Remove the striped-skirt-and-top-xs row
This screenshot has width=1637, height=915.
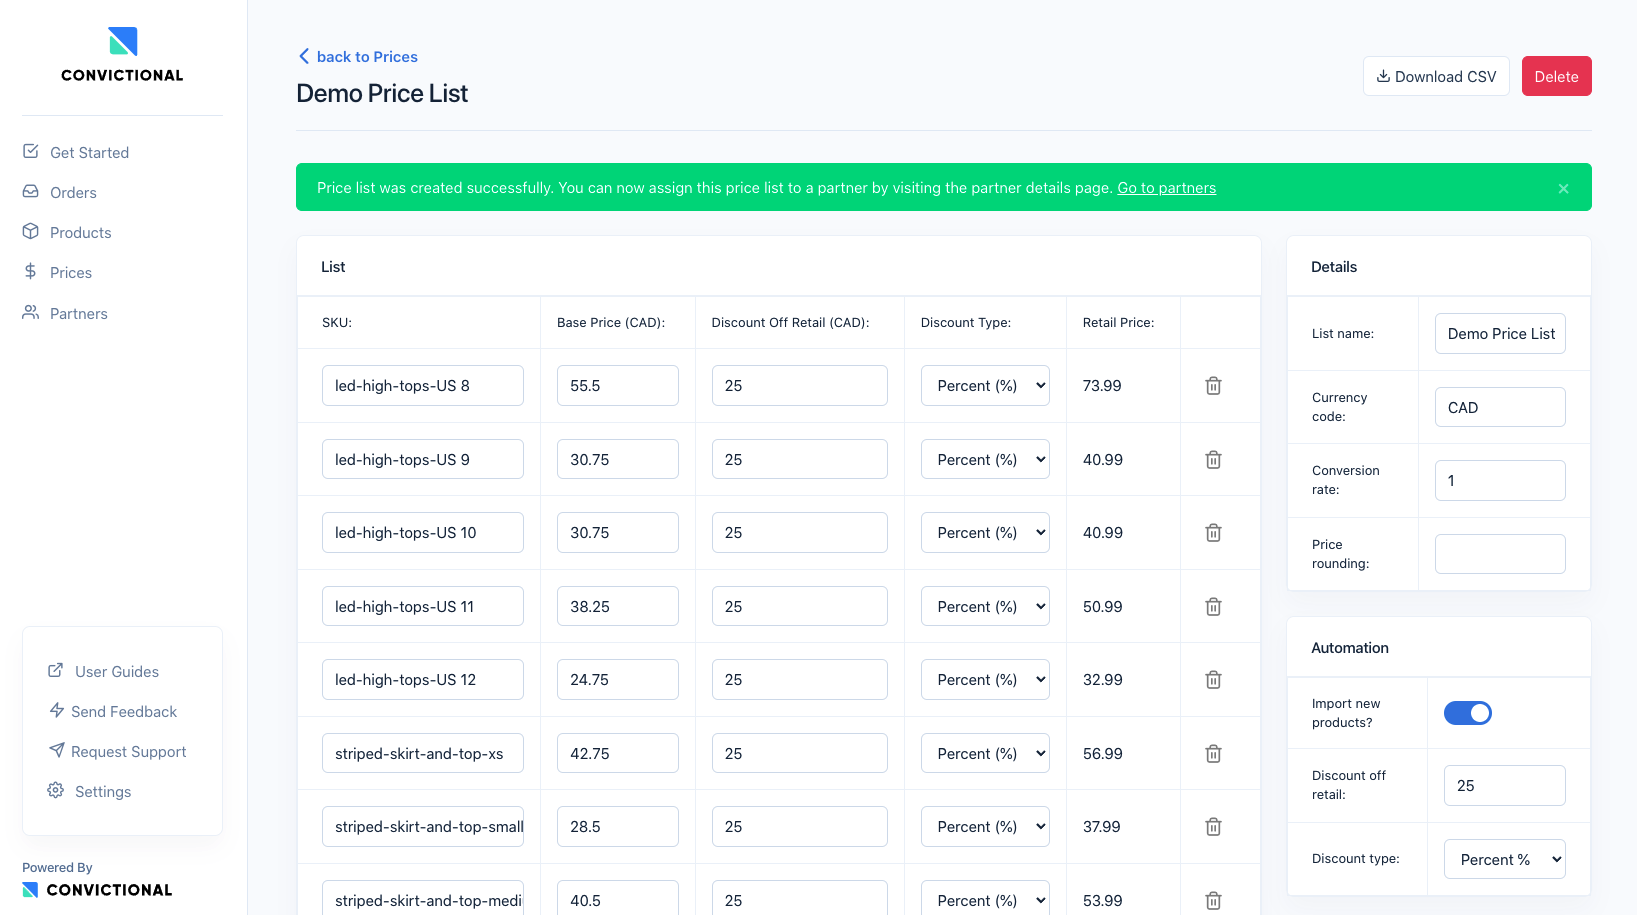tap(1213, 754)
